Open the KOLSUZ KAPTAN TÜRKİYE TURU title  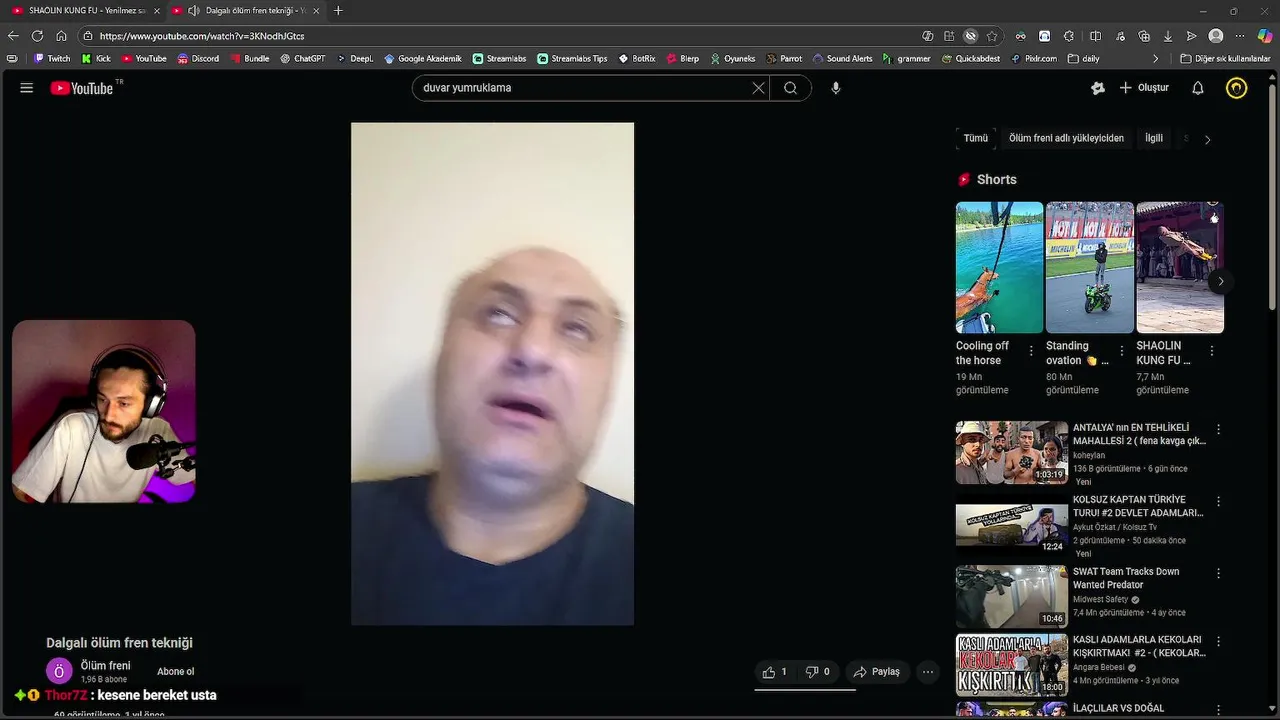(1138, 506)
